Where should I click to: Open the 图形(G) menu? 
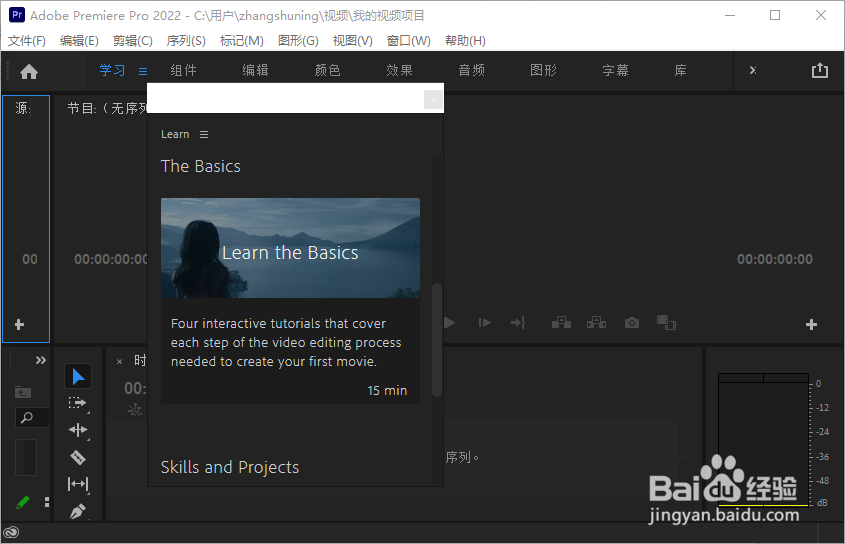coord(298,40)
